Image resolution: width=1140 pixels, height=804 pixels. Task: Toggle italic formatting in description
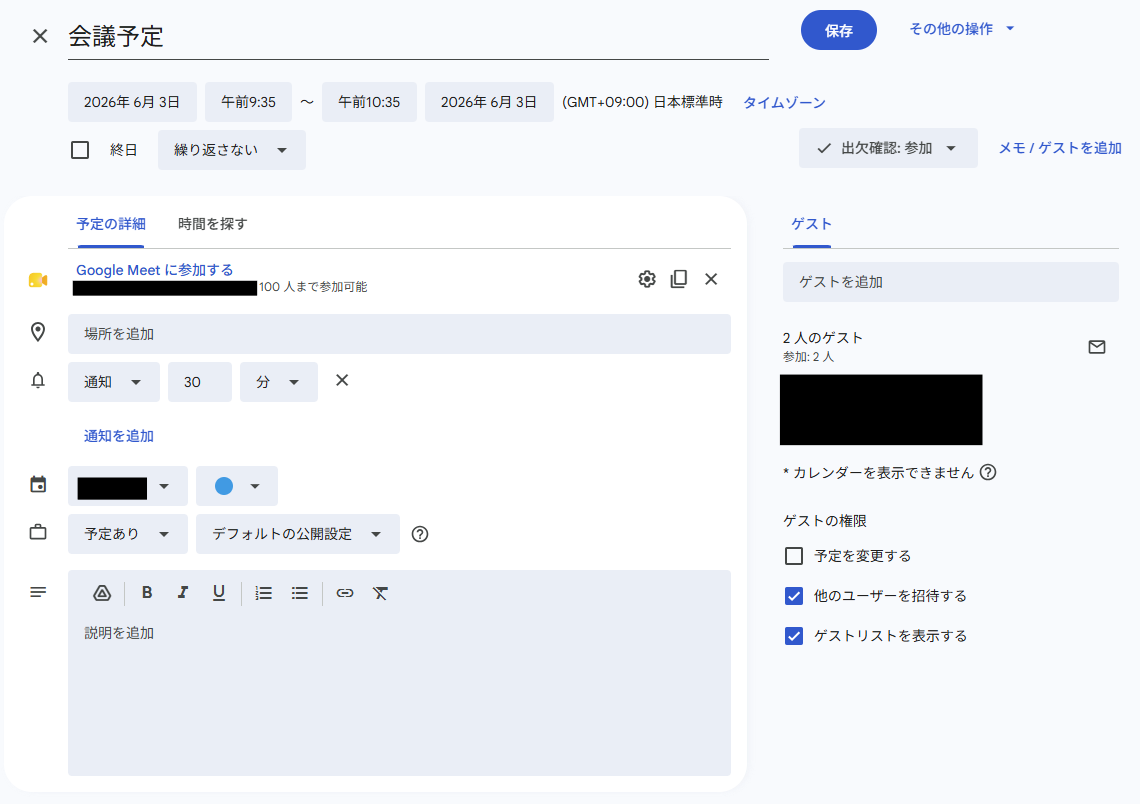click(182, 592)
